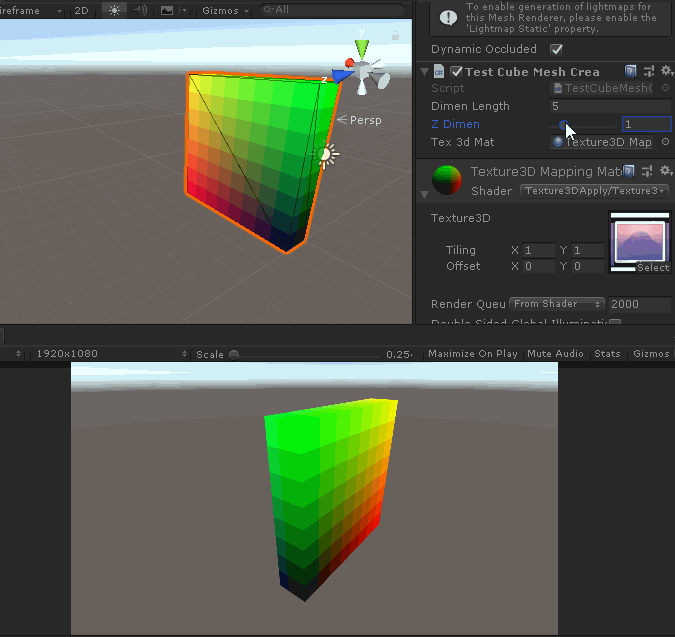Open Test Cube Mesh component help icon
Image resolution: width=675 pixels, height=637 pixels.
point(630,71)
